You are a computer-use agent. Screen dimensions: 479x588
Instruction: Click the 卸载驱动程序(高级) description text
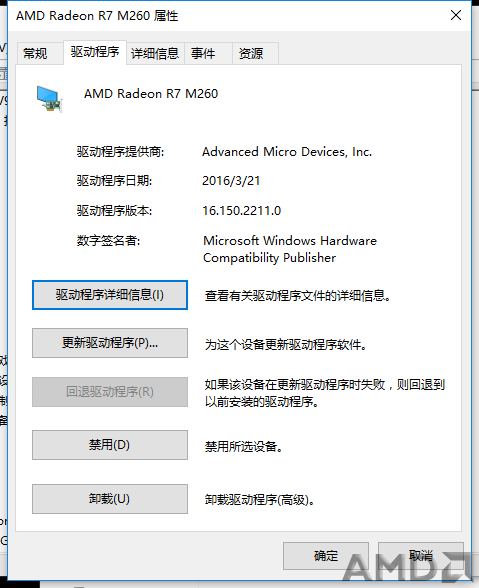click(260, 500)
